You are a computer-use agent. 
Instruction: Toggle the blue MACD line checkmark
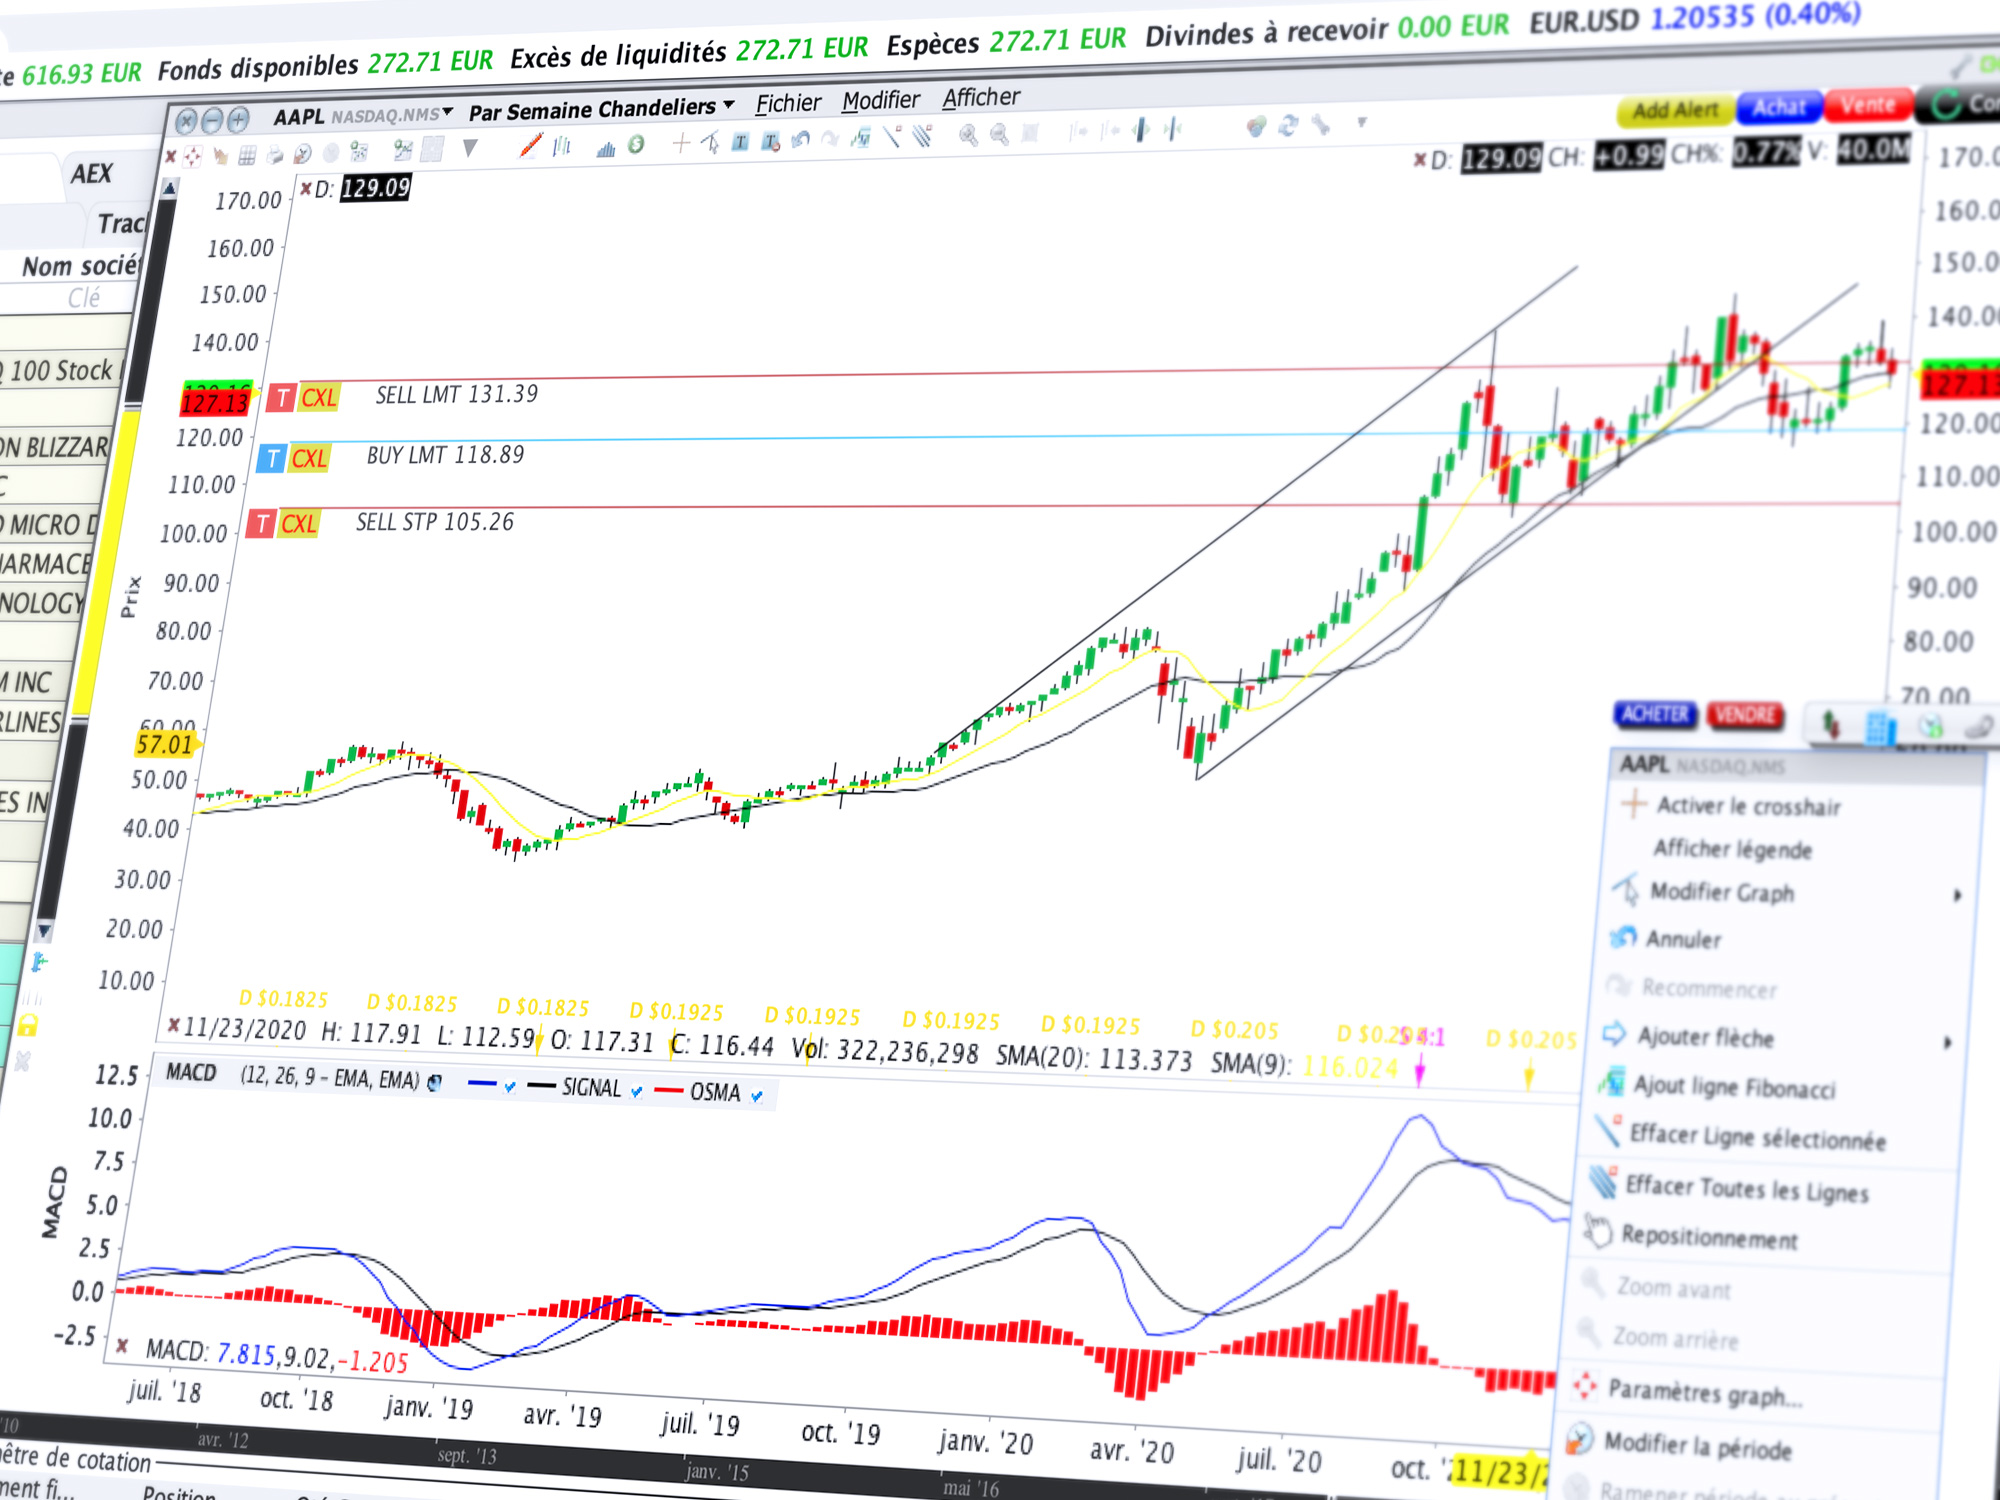pos(510,1086)
